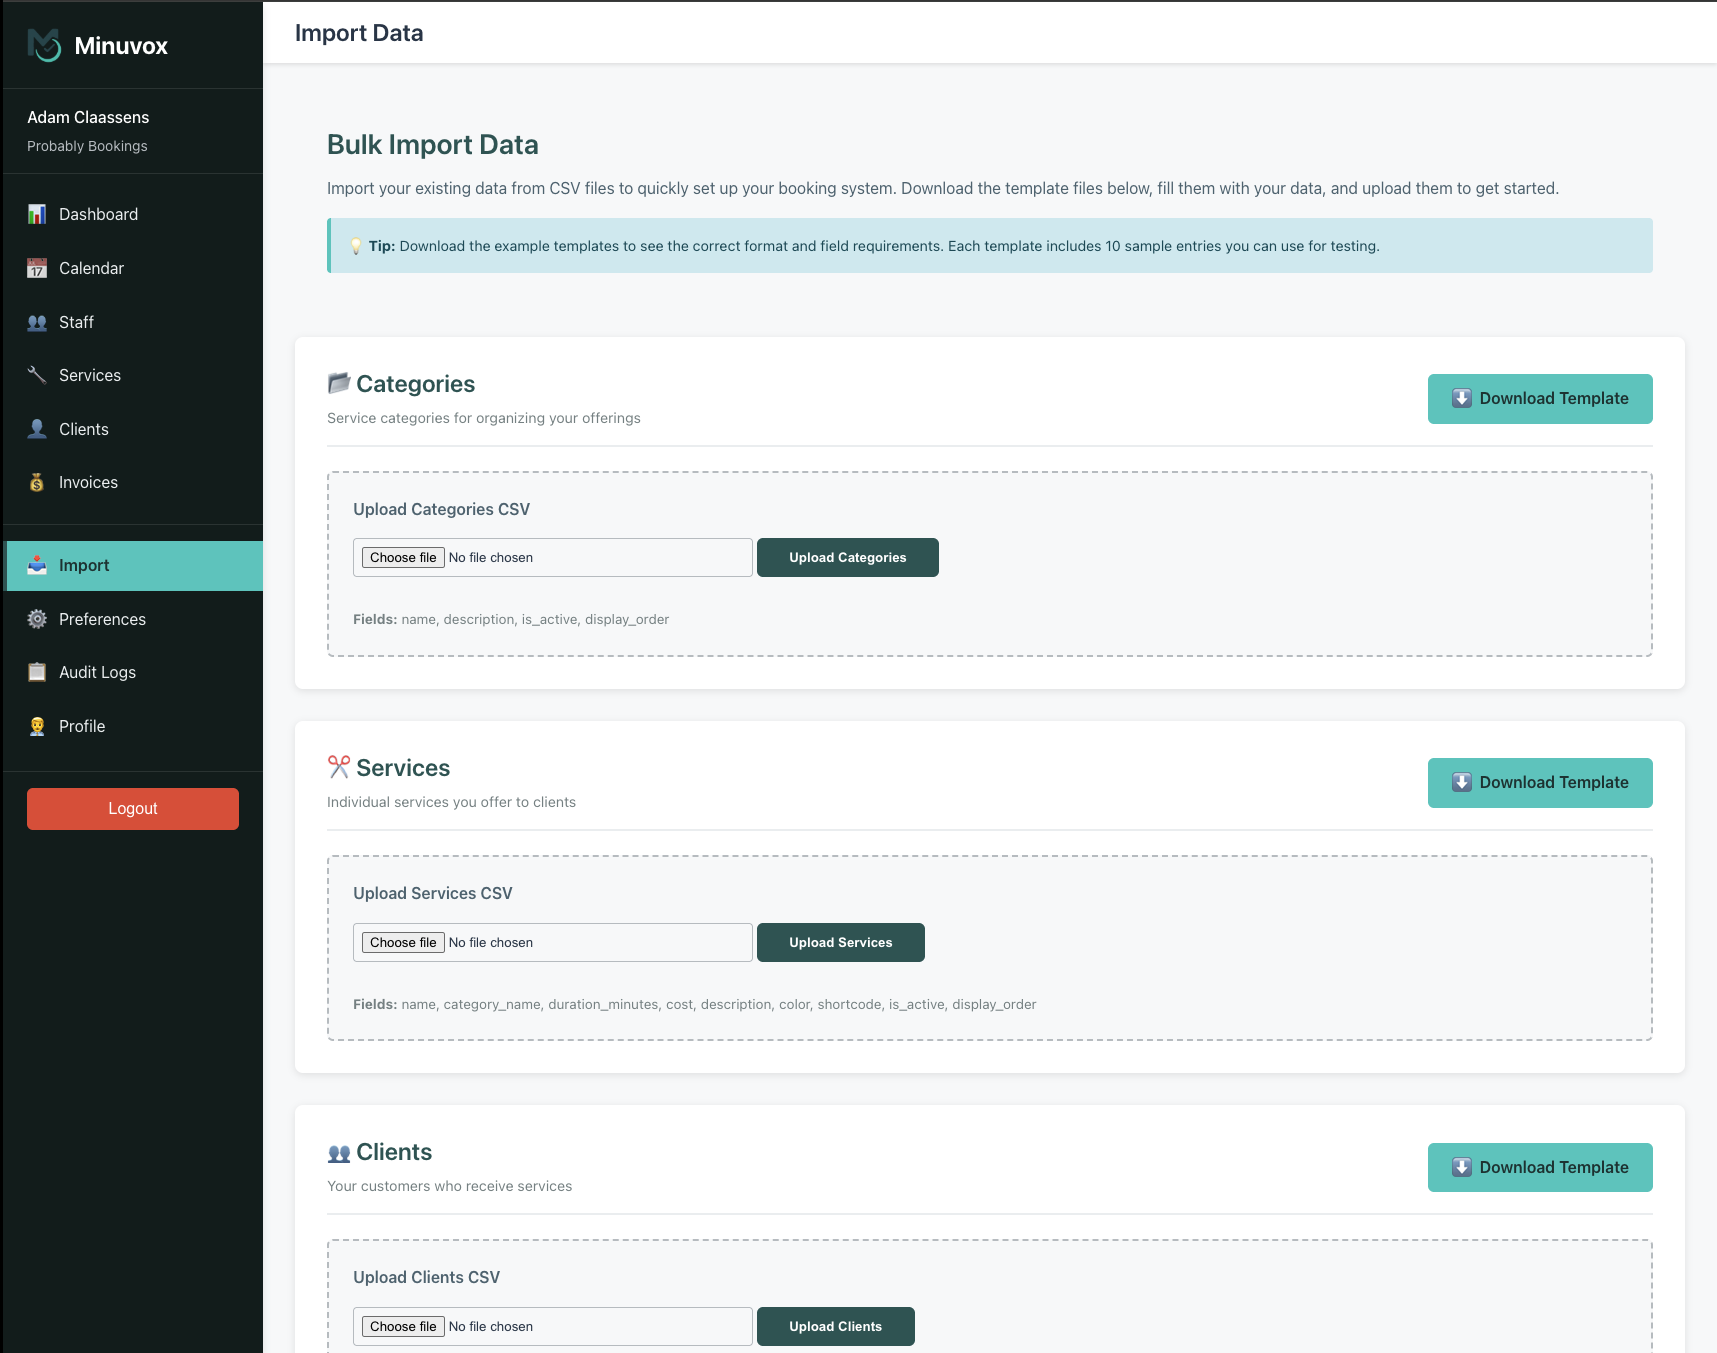Choose a file for Categories CSV
The image size is (1717, 1353).
pyautogui.click(x=403, y=557)
